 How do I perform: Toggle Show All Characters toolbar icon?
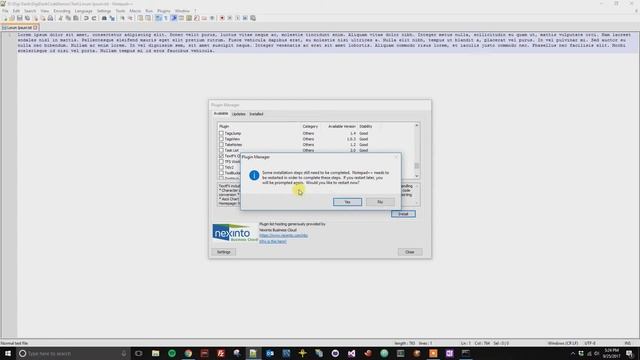pos(166,18)
